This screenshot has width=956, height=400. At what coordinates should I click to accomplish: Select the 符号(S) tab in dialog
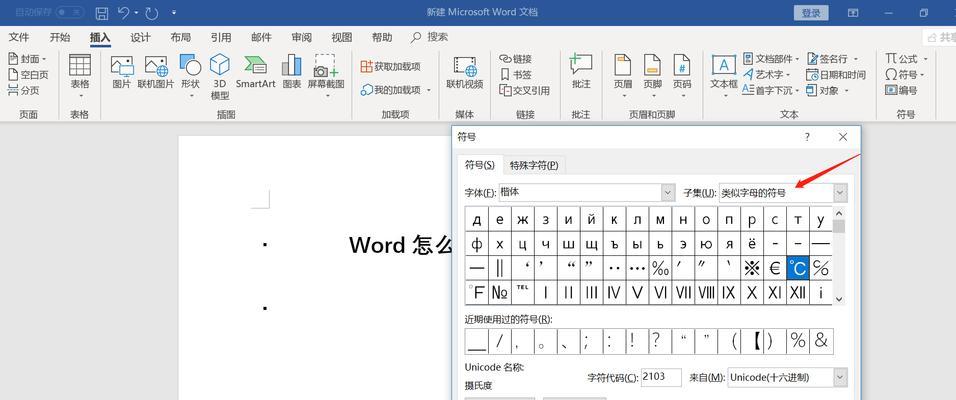[x=480, y=165]
